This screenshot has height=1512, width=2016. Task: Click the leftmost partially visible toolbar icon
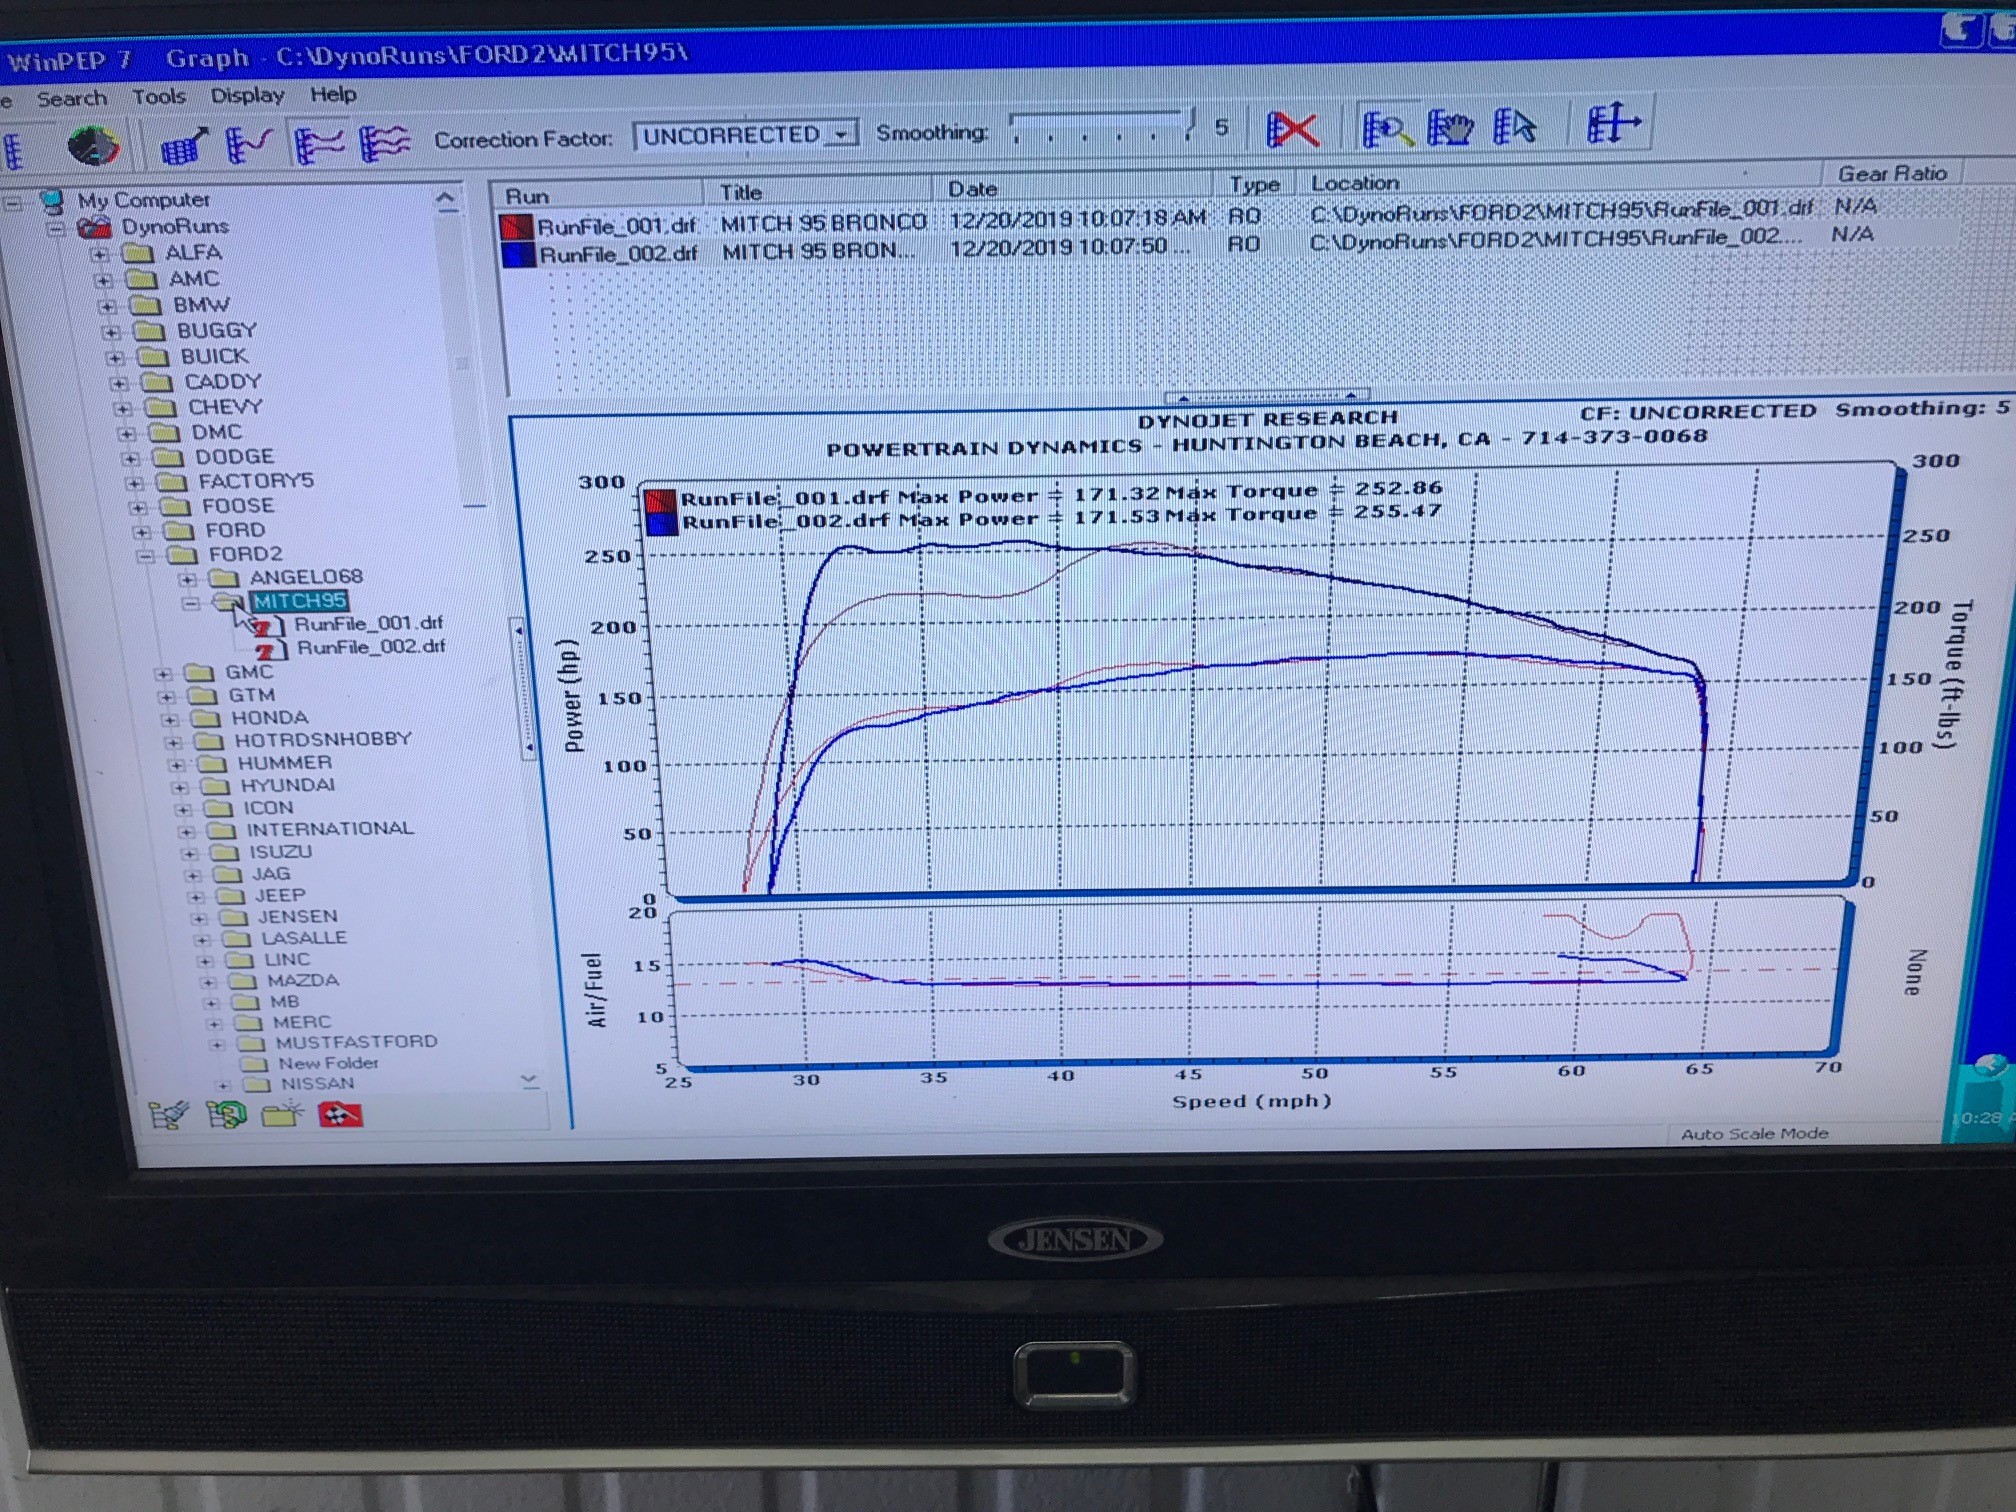coord(12,150)
